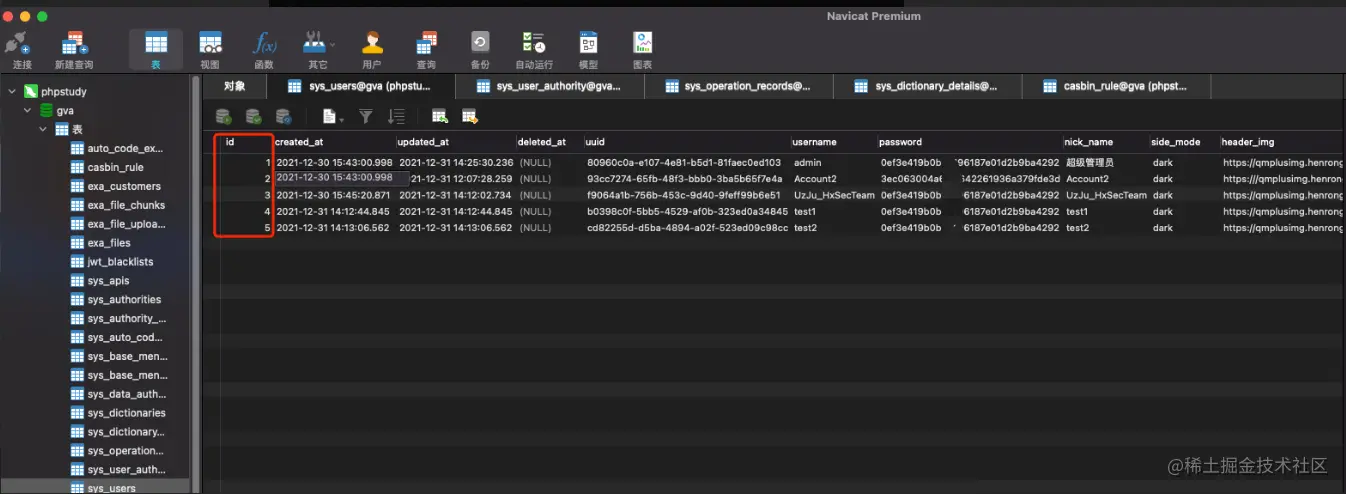Click the text/memo document icon
The height and width of the screenshot is (494, 1346).
[328, 116]
